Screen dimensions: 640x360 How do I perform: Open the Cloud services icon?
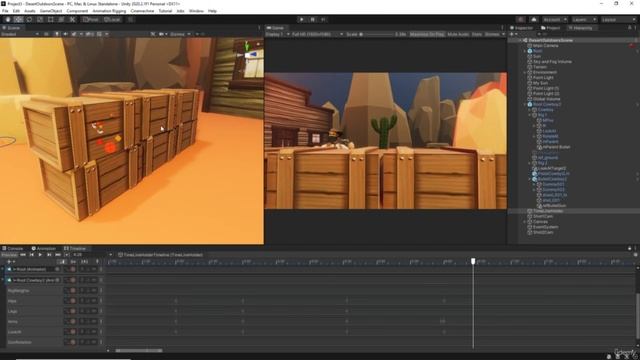[534, 20]
